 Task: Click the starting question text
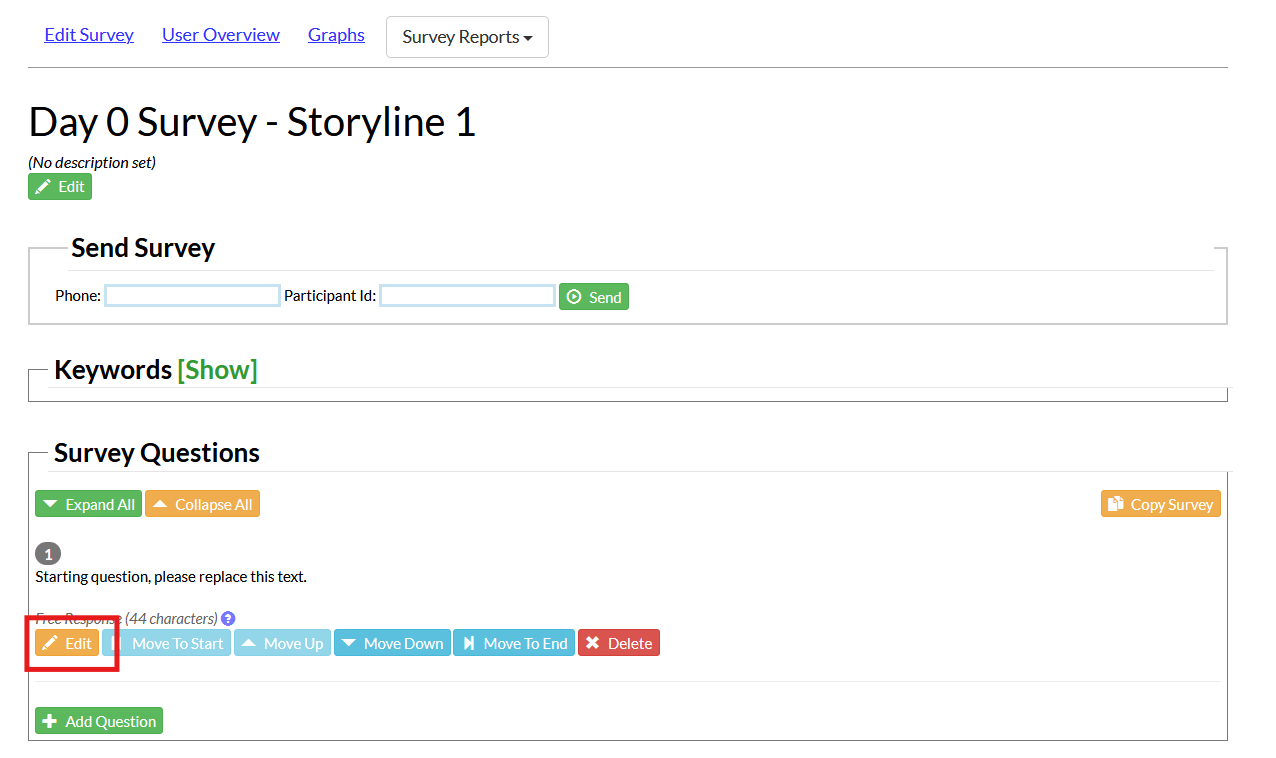pos(171,577)
